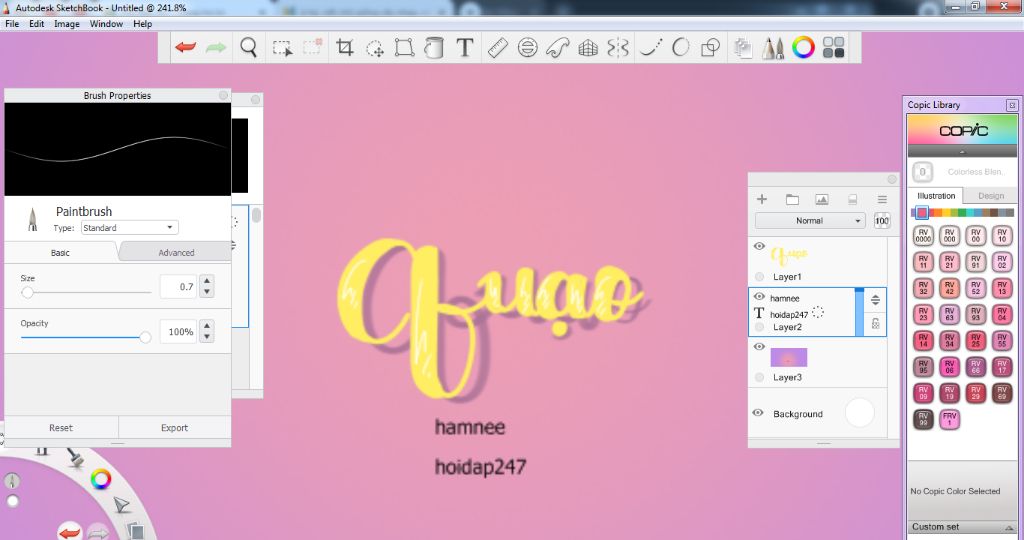Select the Basic brush tab
1024x540 pixels.
60,253
